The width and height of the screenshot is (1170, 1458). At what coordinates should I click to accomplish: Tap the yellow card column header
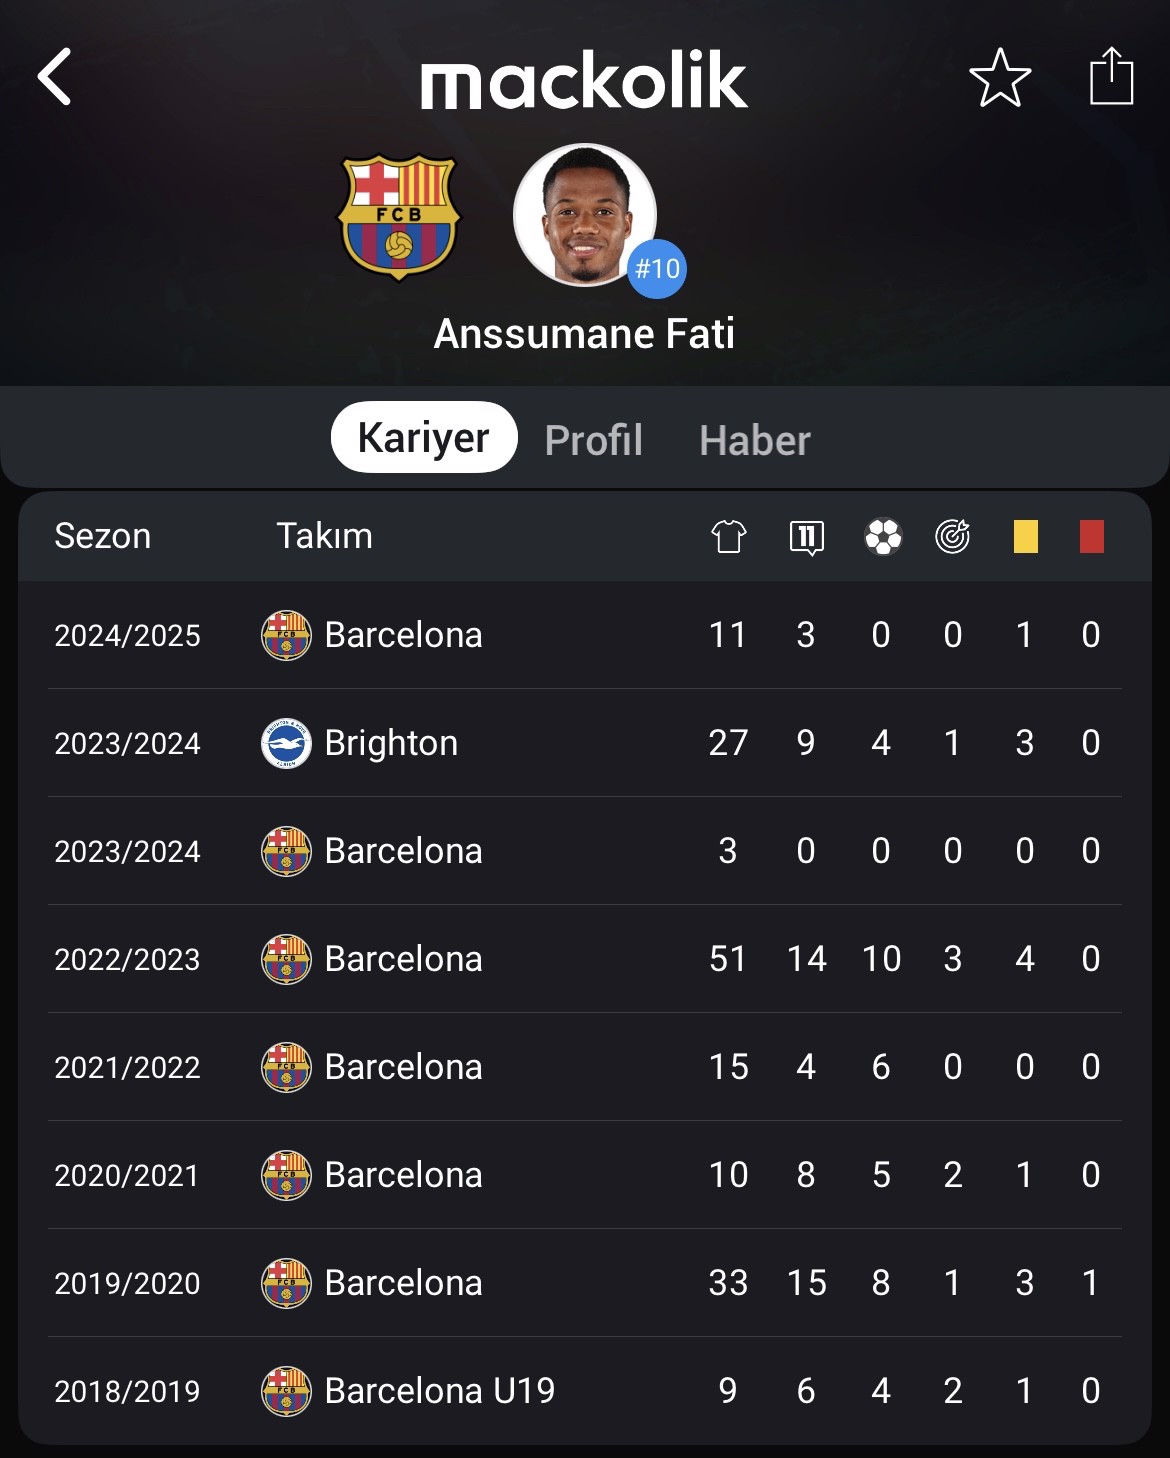point(1026,537)
